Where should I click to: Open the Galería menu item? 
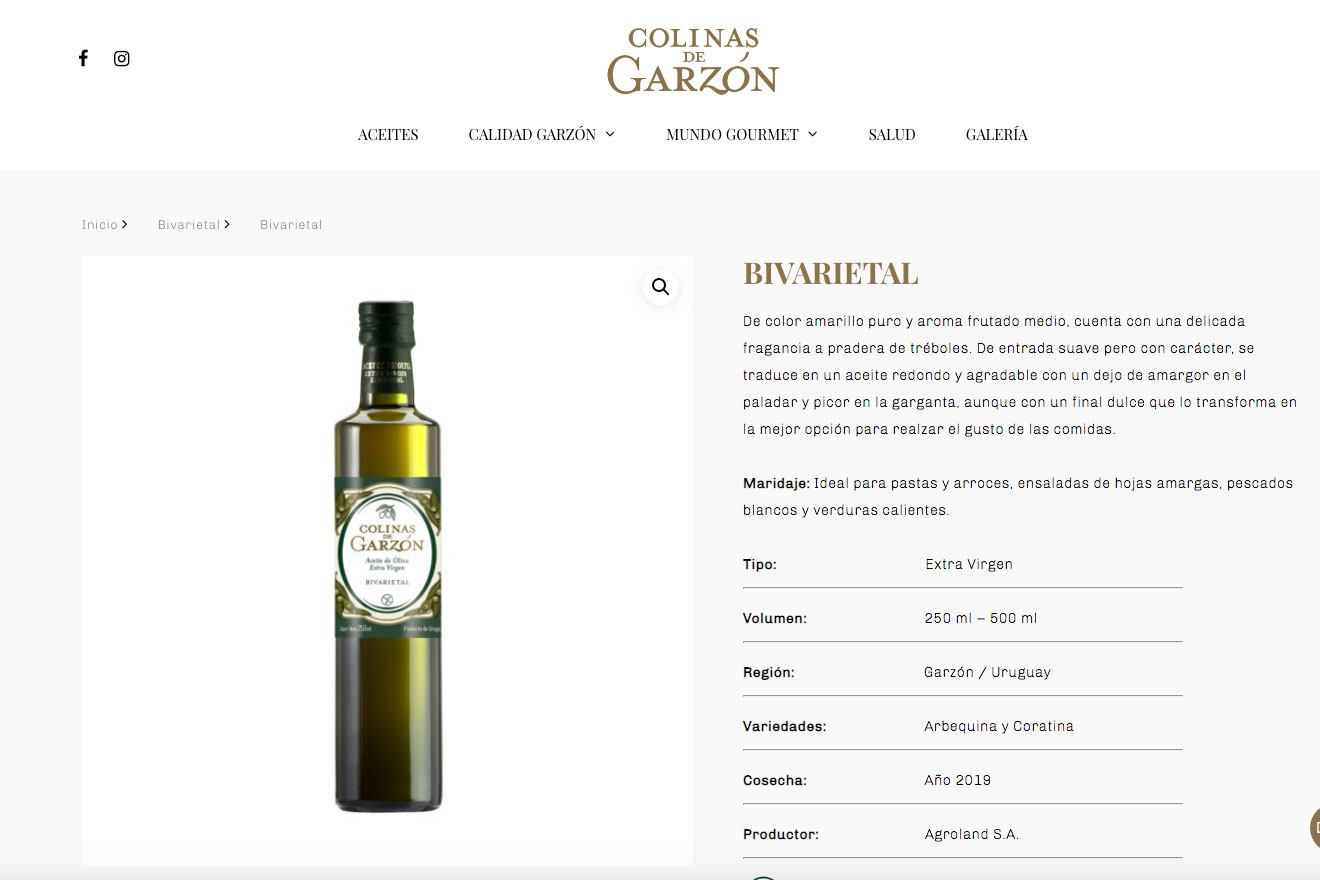pyautogui.click(x=996, y=134)
